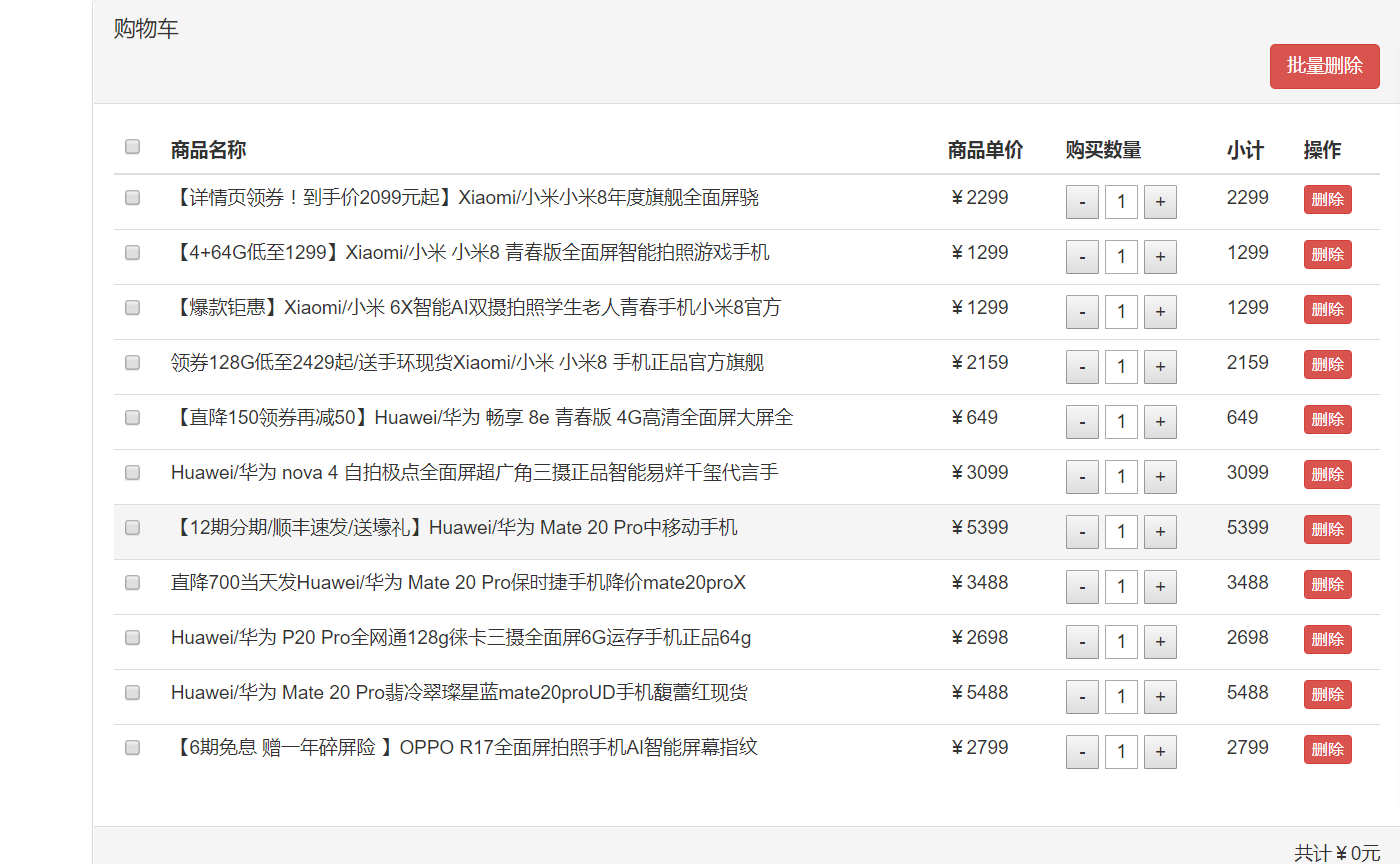Screen dimensions: 1400x864
Task: Check the 领券128G低至2429起 row checkbox
Action: click(x=132, y=363)
